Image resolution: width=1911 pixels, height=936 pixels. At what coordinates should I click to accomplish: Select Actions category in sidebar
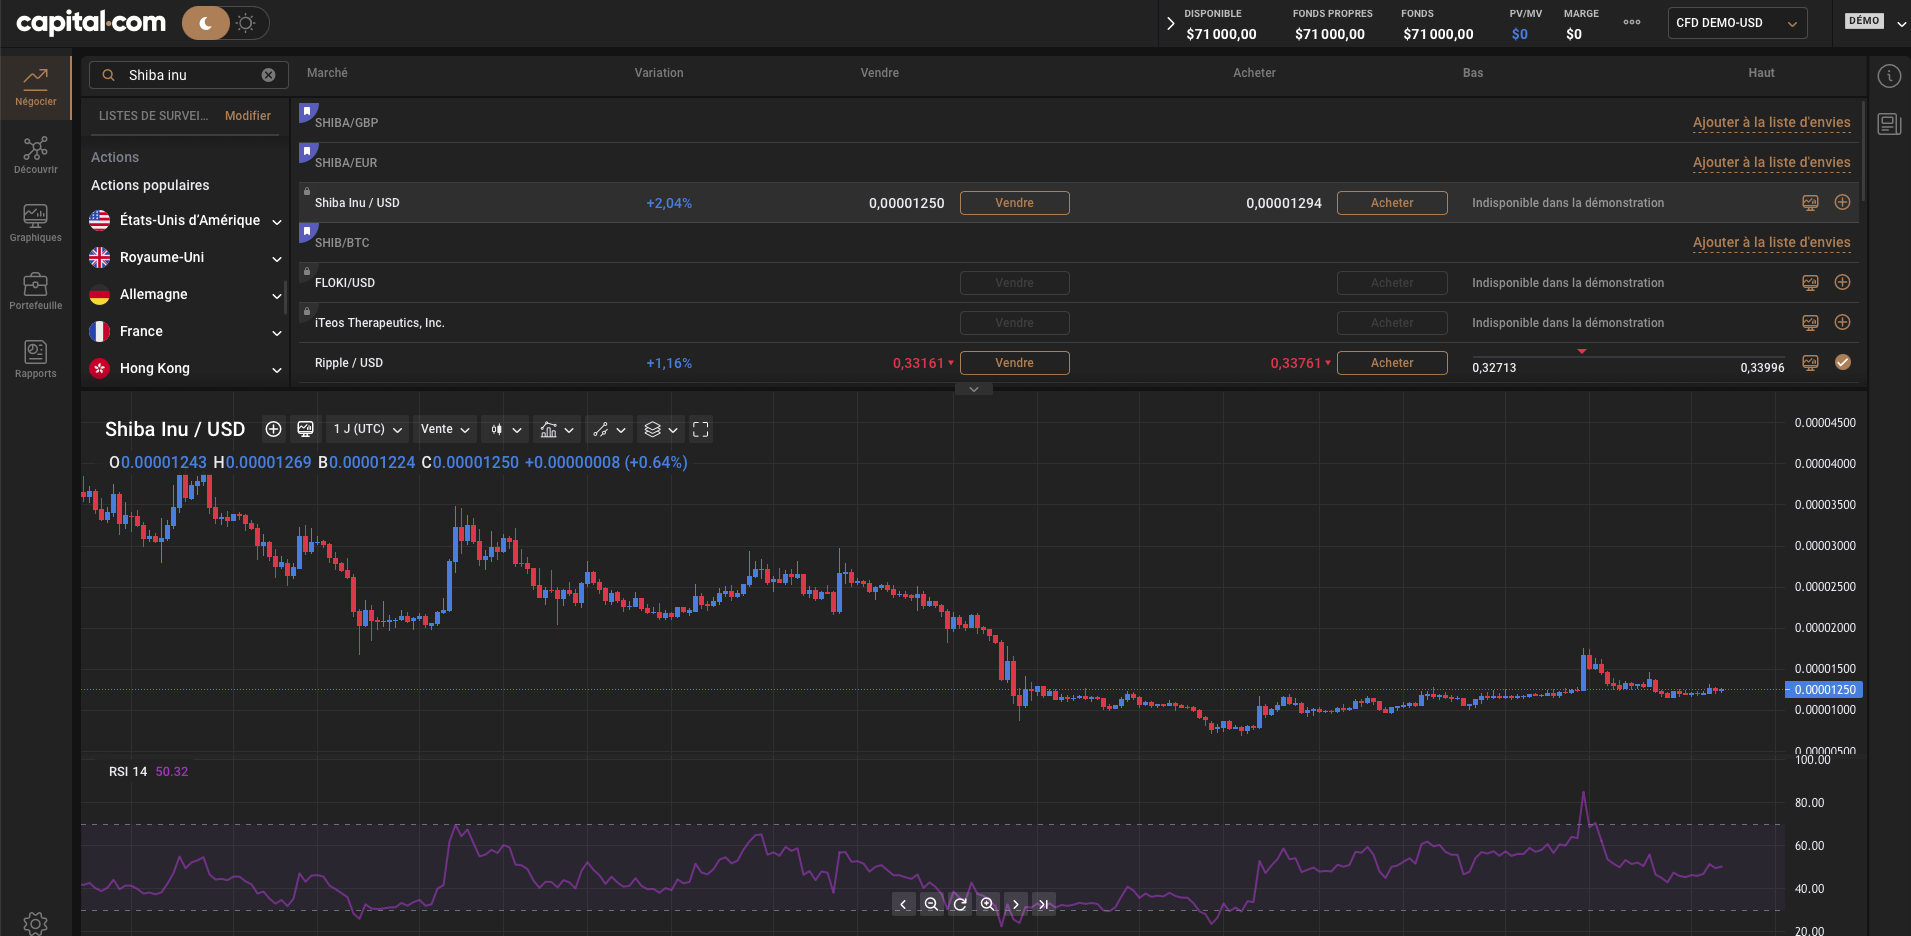click(115, 157)
